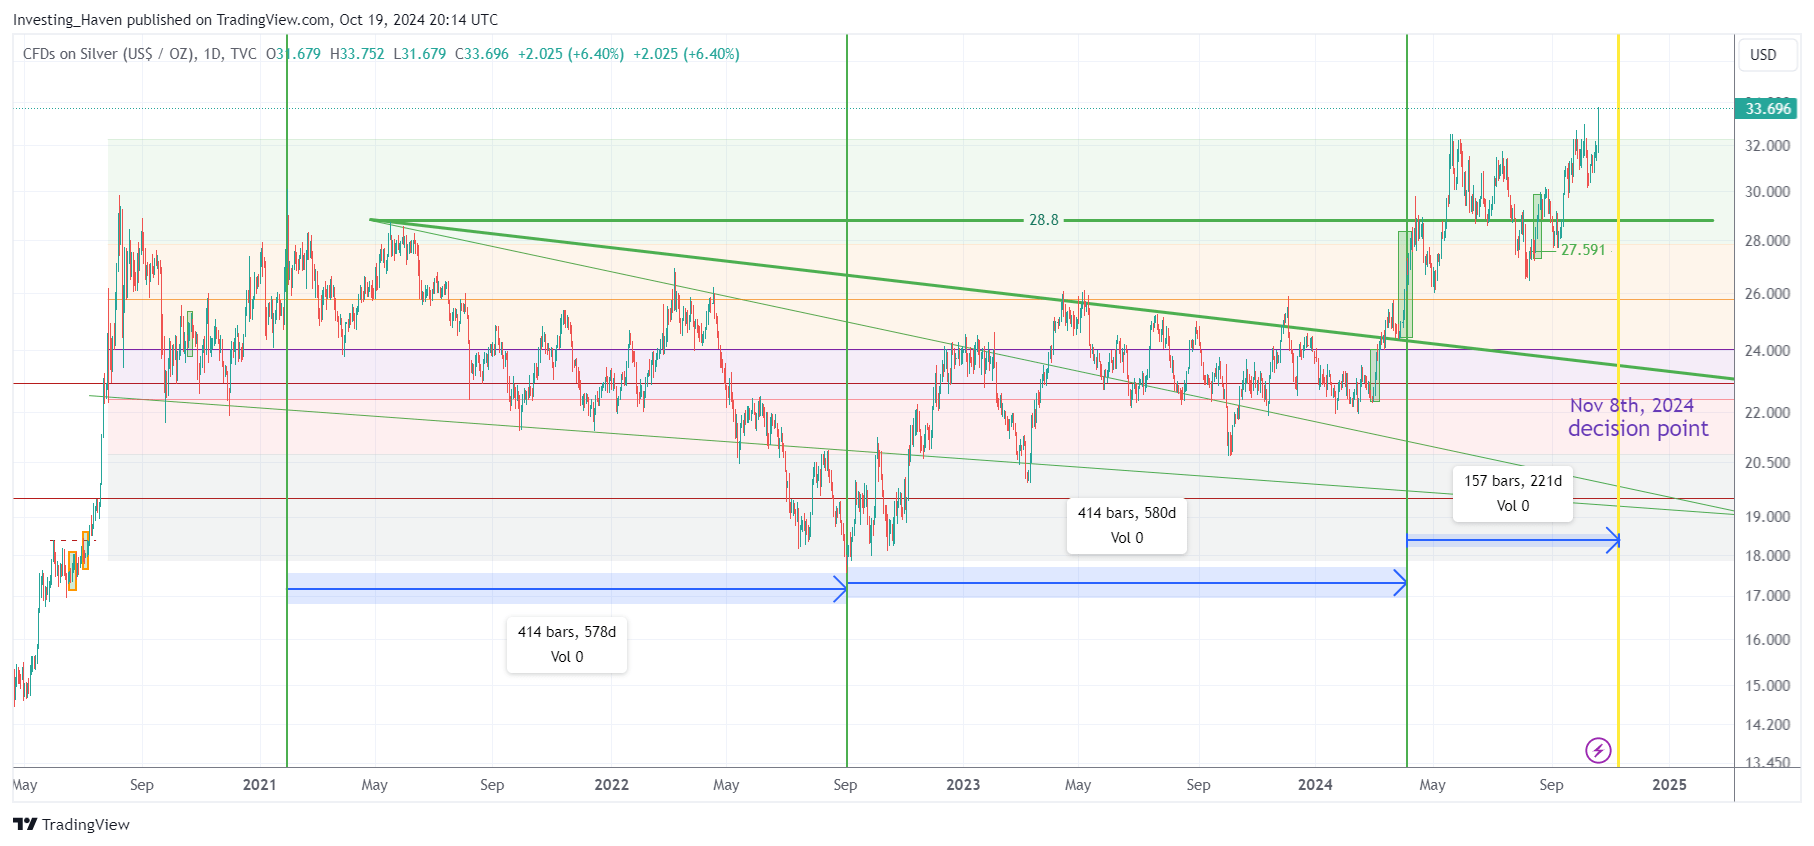Click the 14.200 price axis label
The height and width of the screenshot is (846, 1814).
pyautogui.click(x=1767, y=725)
